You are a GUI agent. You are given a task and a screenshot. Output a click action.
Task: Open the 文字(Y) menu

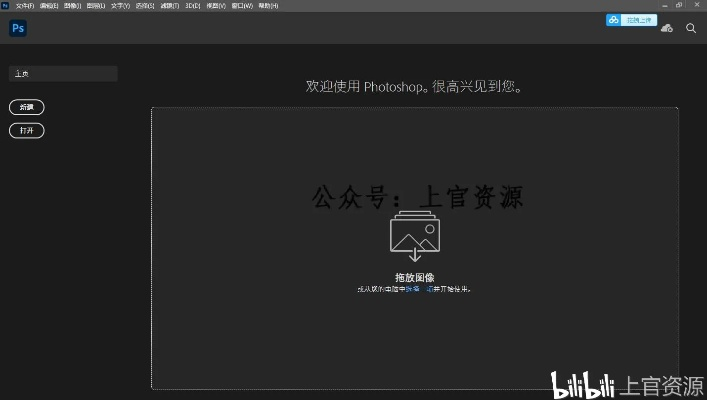click(x=120, y=6)
